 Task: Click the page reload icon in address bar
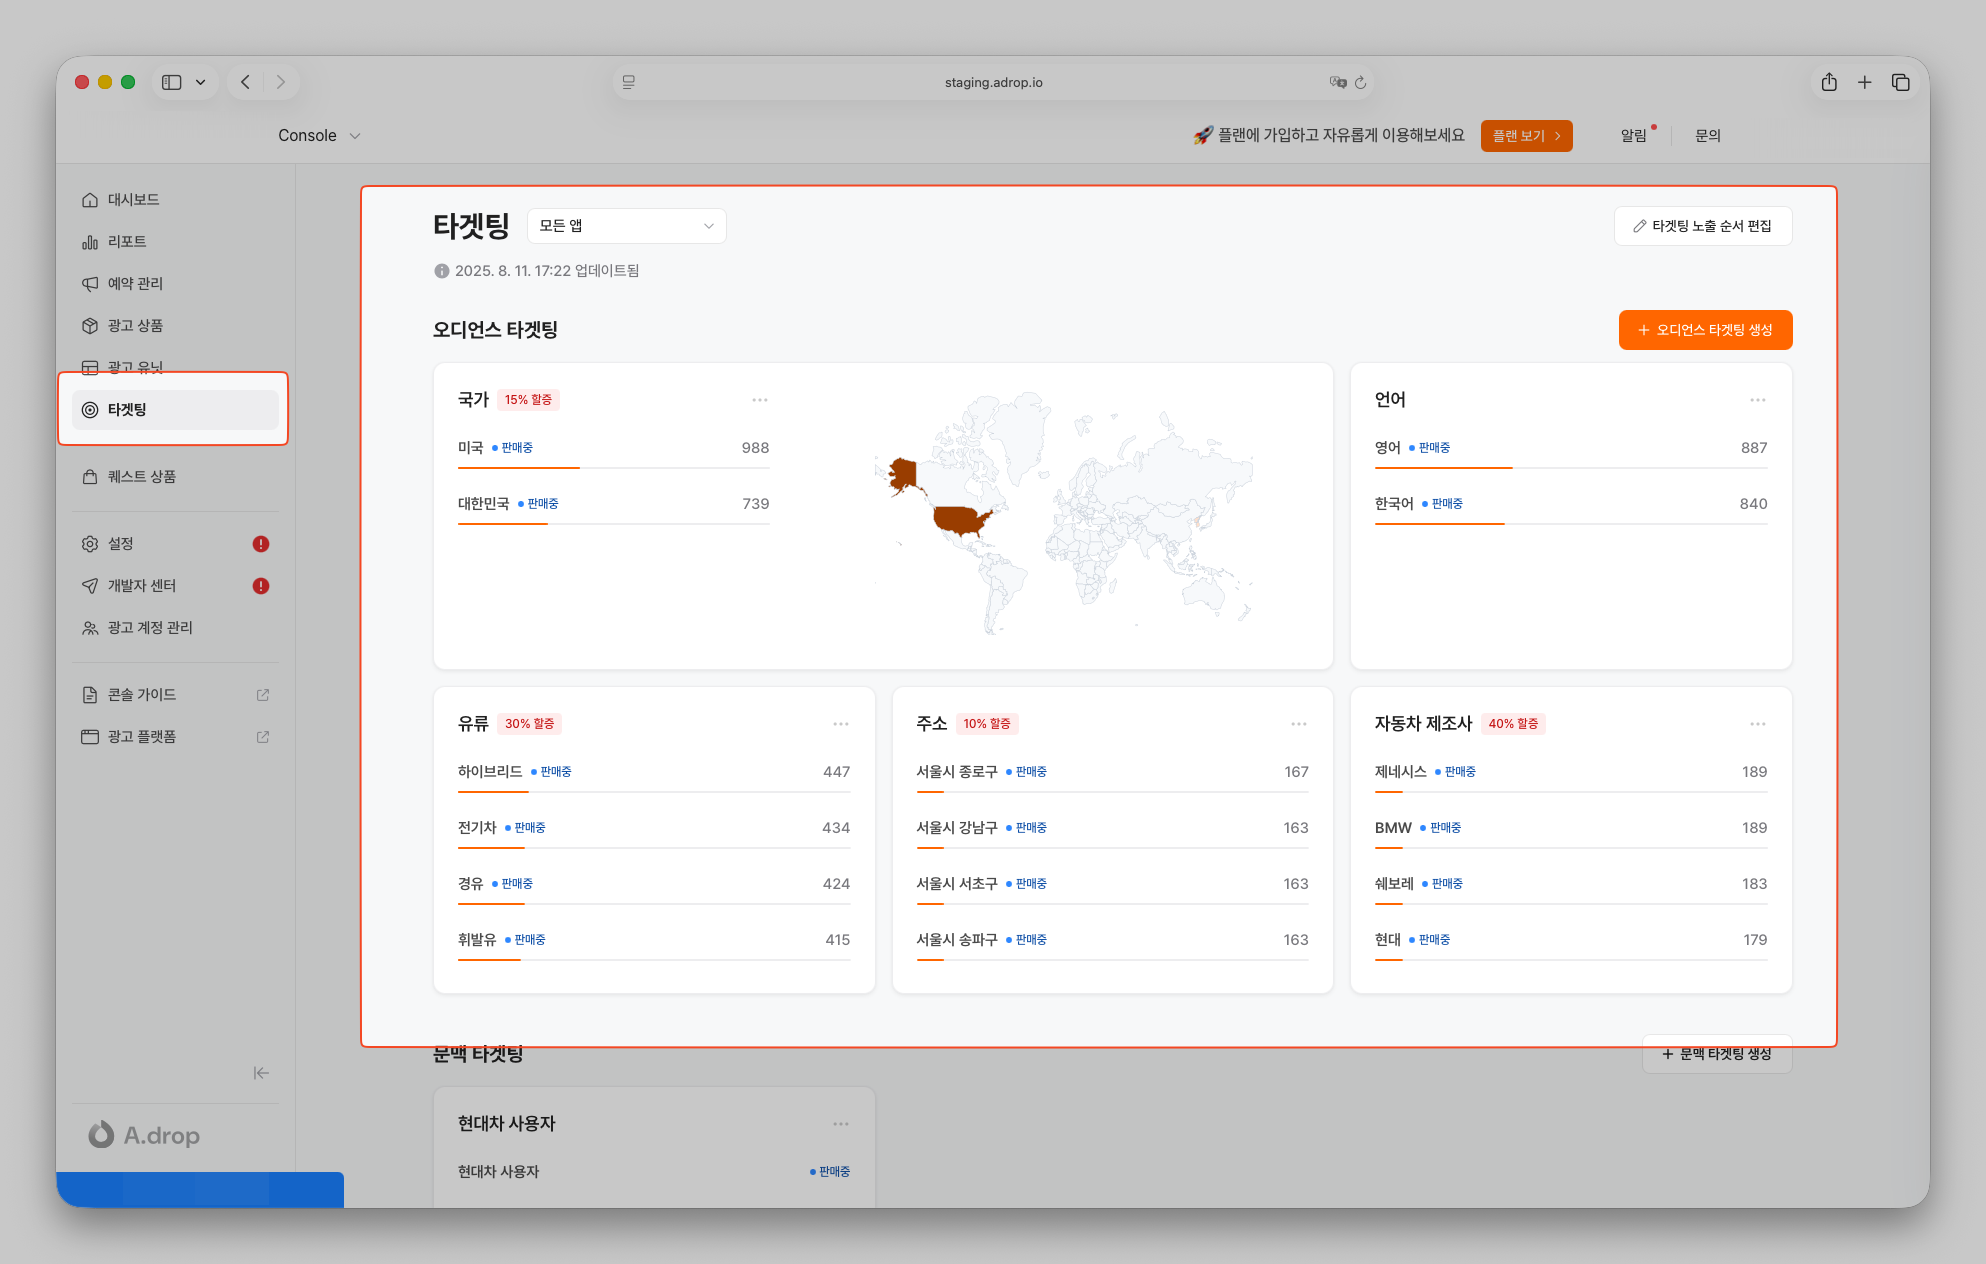click(1360, 82)
